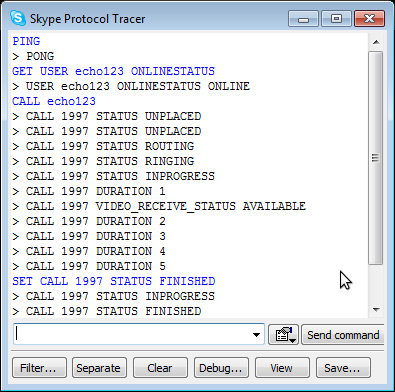
Task: Select 'VIDEO_RECEIVE_STATUS AVAILABLE' line
Action: tap(159, 206)
